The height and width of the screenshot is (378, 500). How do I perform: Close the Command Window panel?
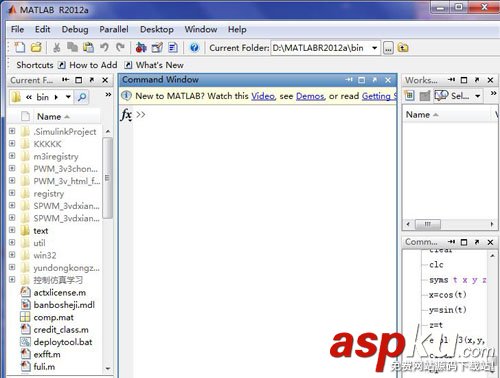click(388, 80)
